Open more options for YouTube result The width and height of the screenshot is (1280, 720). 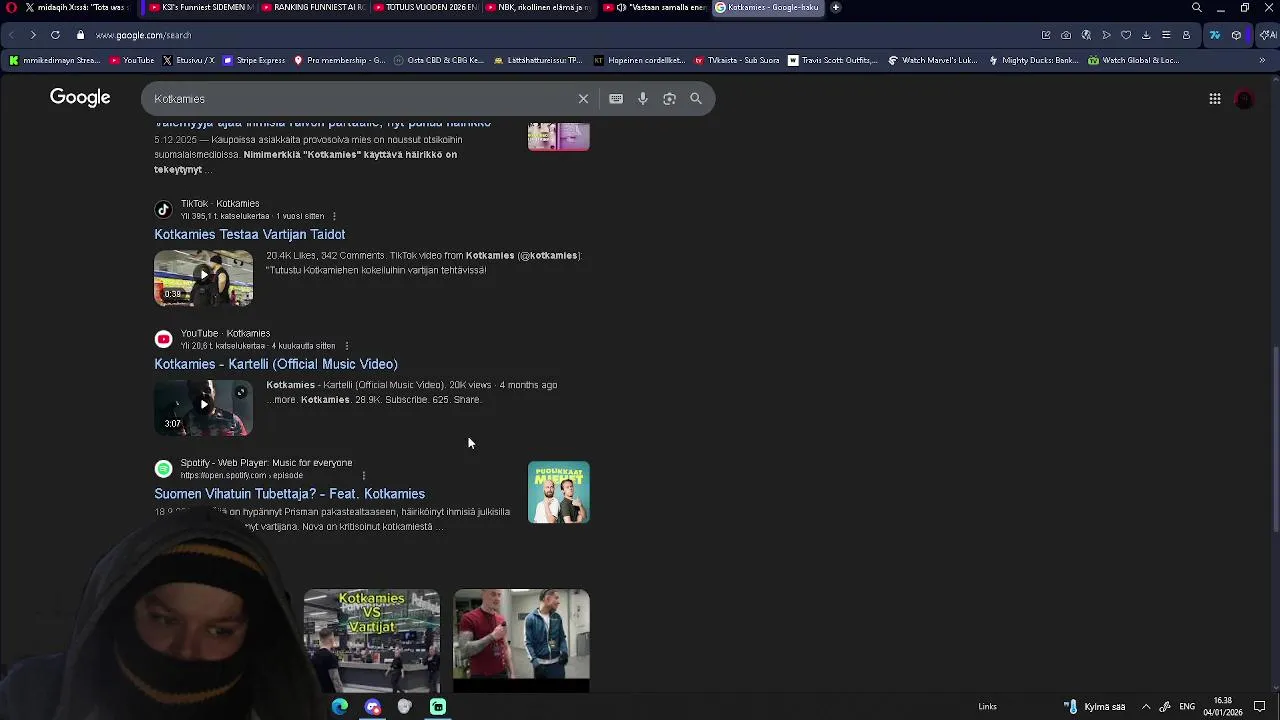(346, 346)
